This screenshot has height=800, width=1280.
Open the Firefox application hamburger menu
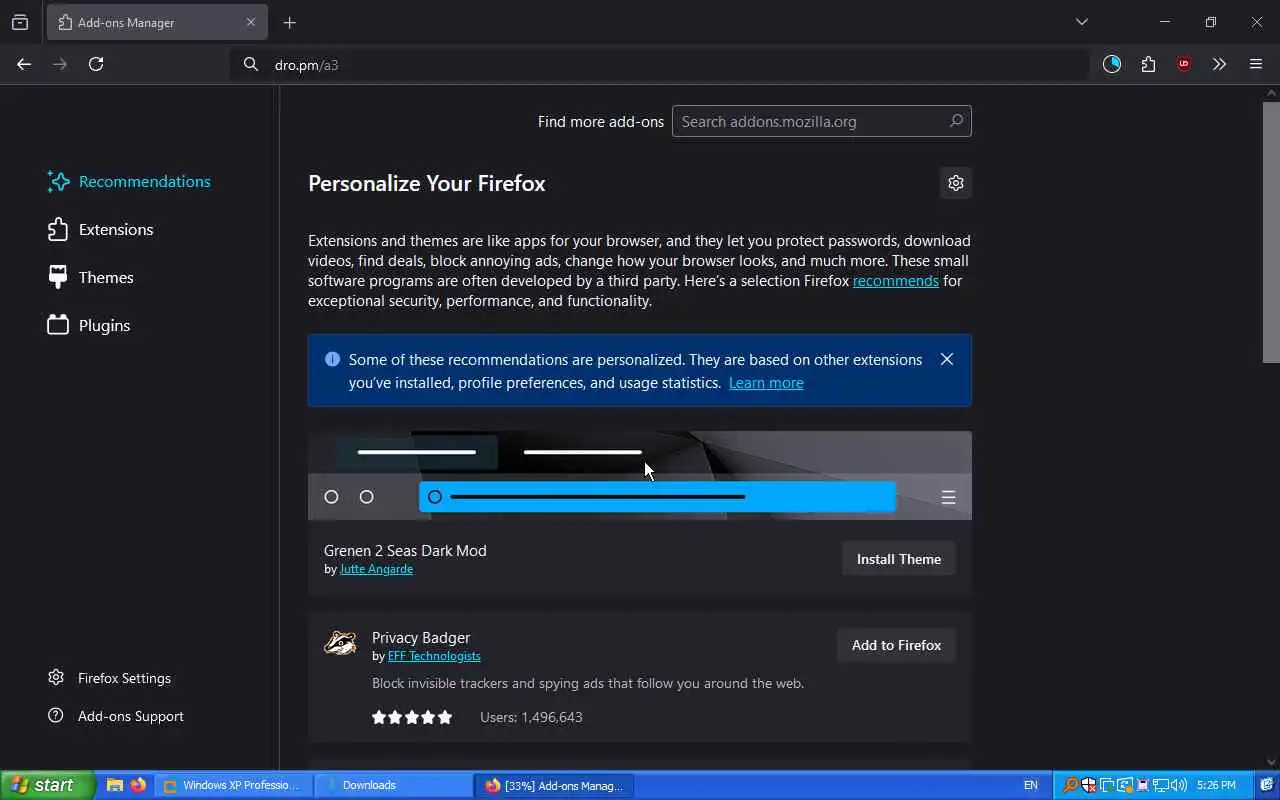pos(1256,64)
